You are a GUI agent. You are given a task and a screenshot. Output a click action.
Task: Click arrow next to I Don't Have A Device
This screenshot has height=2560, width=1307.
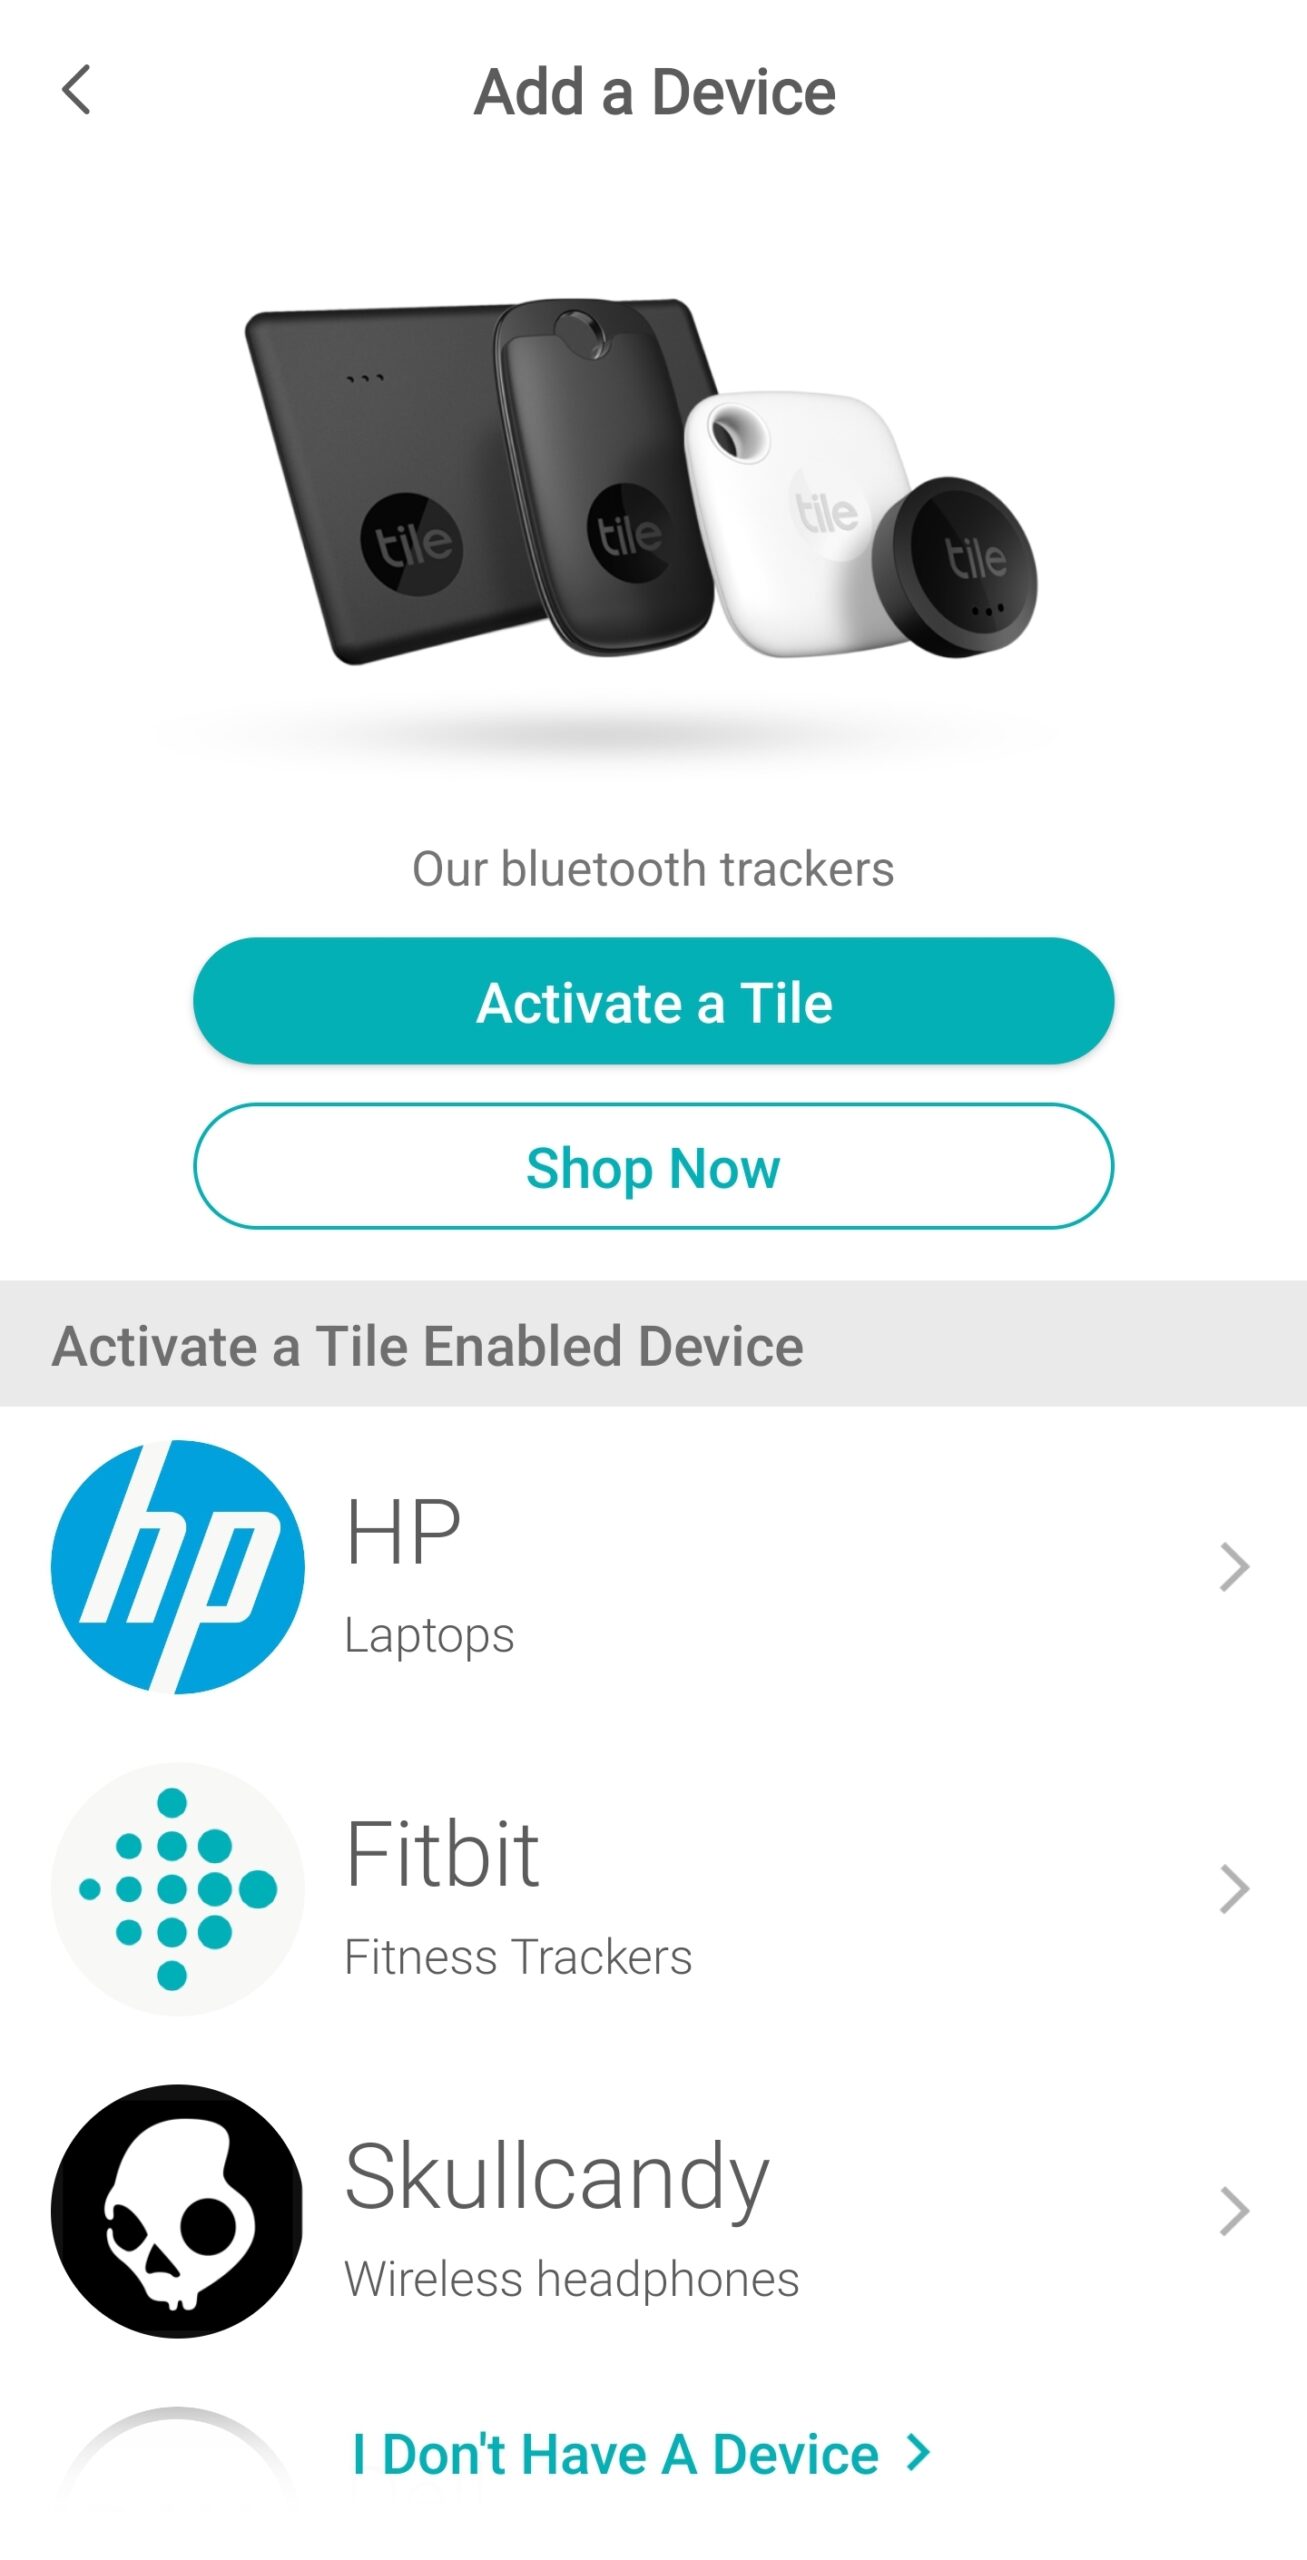point(918,2451)
